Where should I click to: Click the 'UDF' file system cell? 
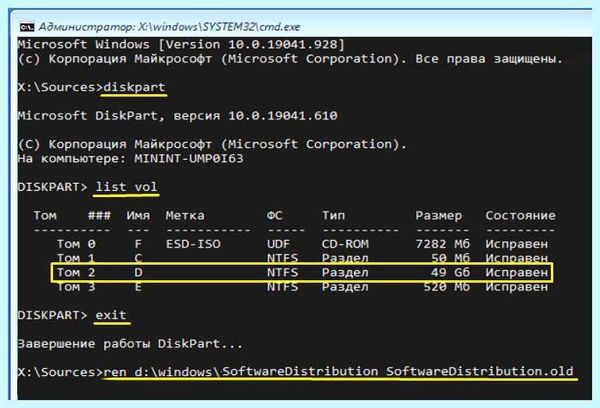coord(278,244)
